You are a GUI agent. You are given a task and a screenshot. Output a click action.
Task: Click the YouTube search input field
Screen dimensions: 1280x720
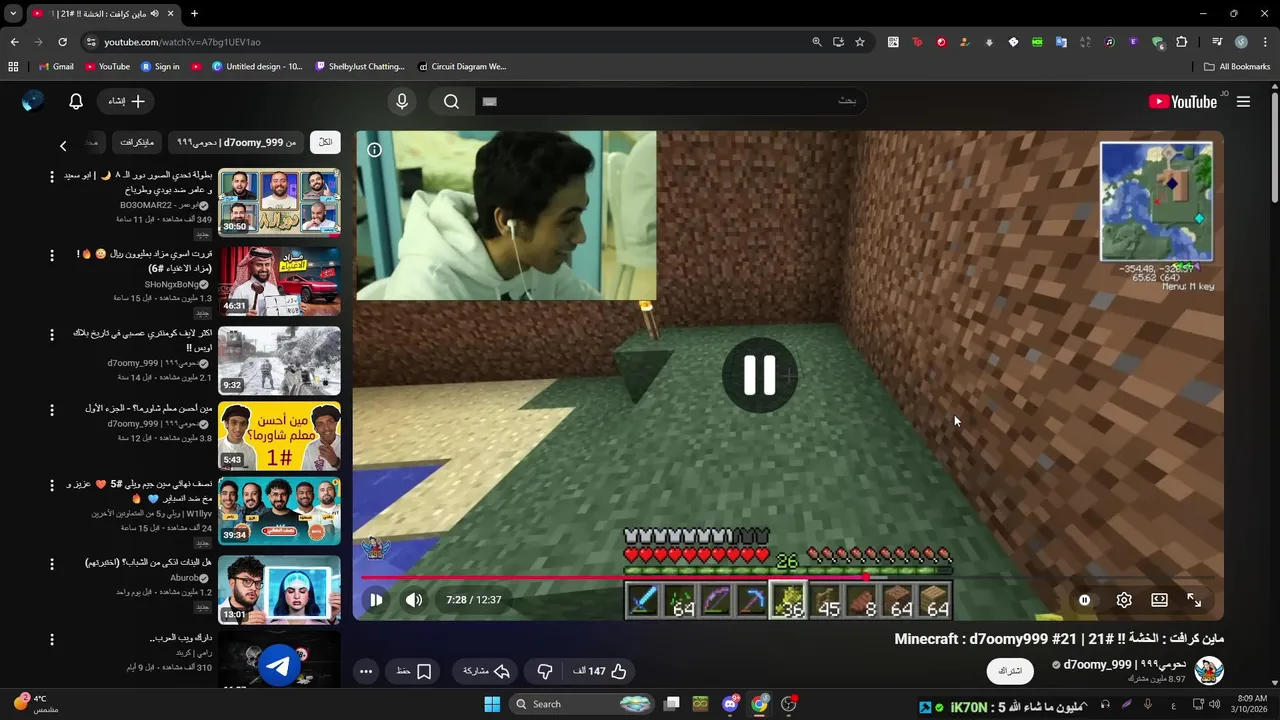(x=670, y=101)
